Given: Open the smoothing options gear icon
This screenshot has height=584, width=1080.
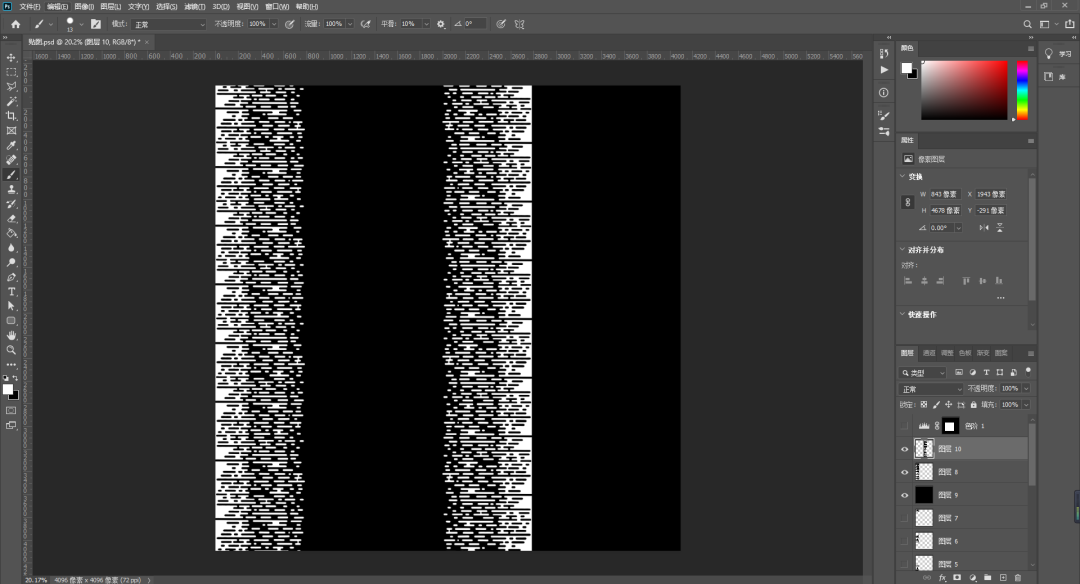Looking at the screenshot, I should pyautogui.click(x=441, y=24).
